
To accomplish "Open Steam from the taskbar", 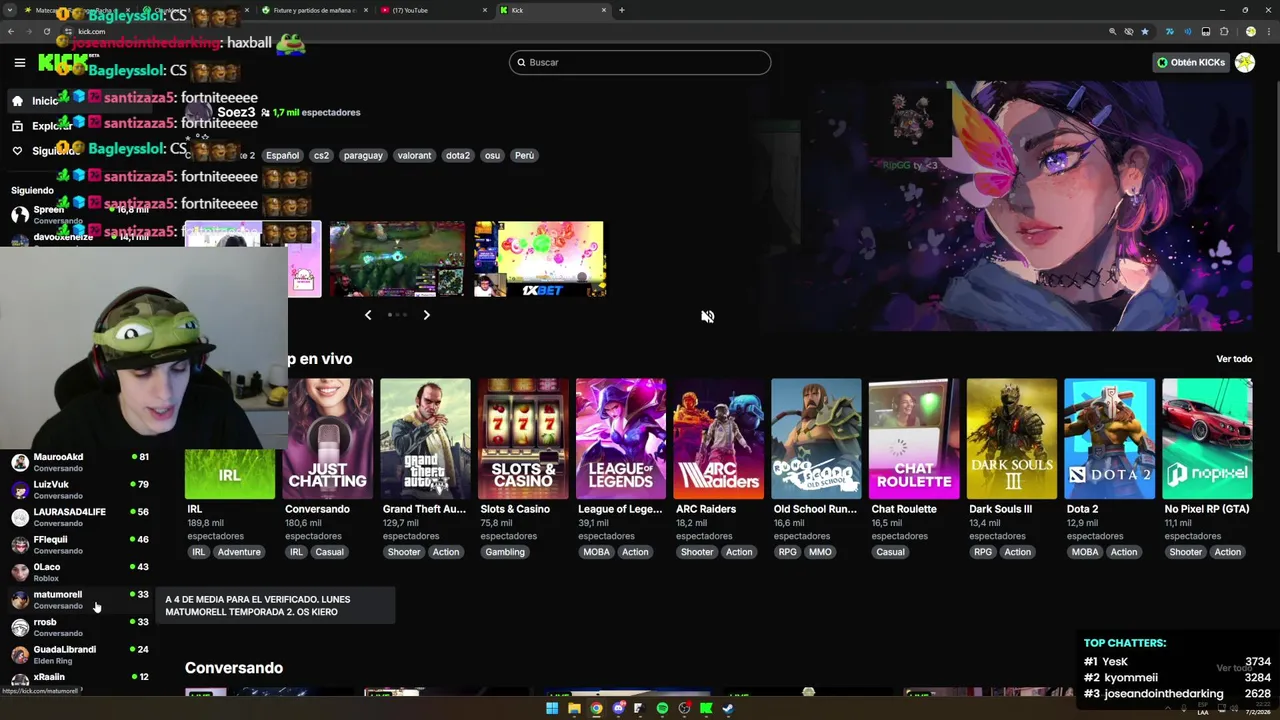I will [x=728, y=709].
